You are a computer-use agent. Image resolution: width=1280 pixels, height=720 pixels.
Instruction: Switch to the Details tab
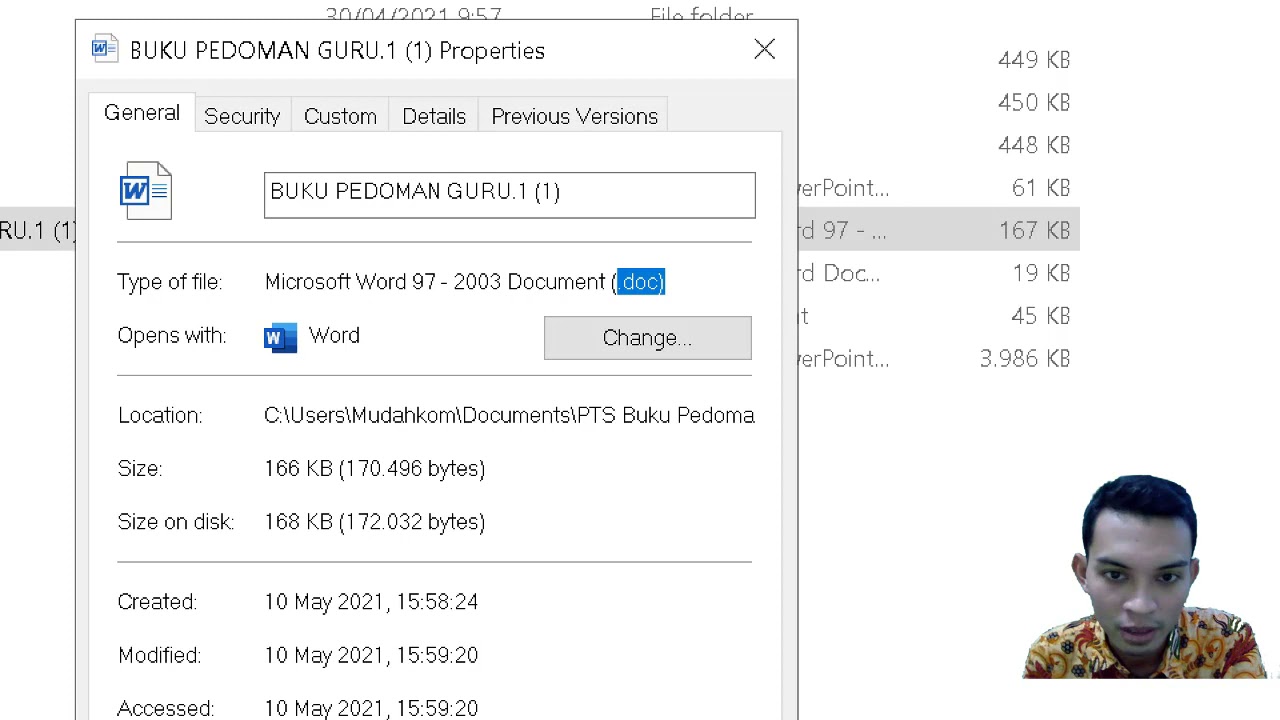click(434, 116)
